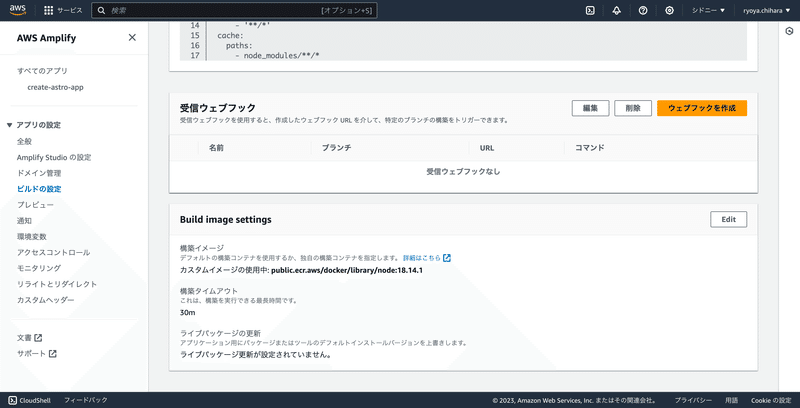The height and width of the screenshot is (408, 800).
Task: Click the clock icon in right panel
Action: pyautogui.click(x=789, y=32)
